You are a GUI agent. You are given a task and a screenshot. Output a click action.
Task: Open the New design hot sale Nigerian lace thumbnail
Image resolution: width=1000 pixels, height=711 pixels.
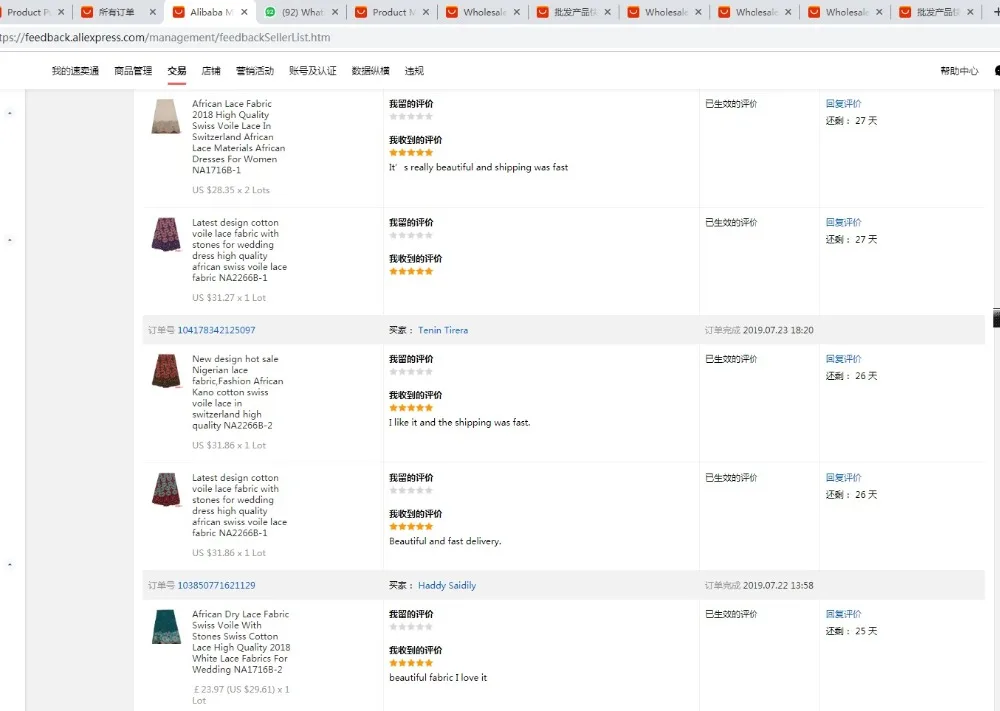(166, 371)
